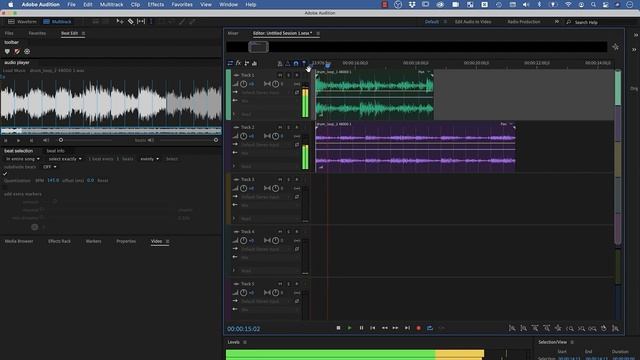The image size is (640, 360).
Task: Click the red Record button
Action: pyautogui.click(x=418, y=328)
